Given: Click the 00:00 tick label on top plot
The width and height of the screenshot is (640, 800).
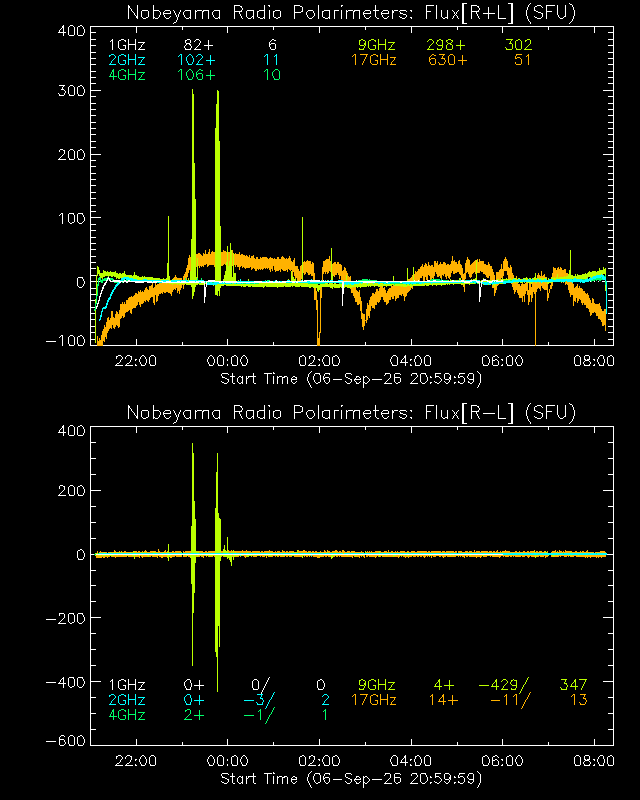Looking at the screenshot, I should point(227,361).
